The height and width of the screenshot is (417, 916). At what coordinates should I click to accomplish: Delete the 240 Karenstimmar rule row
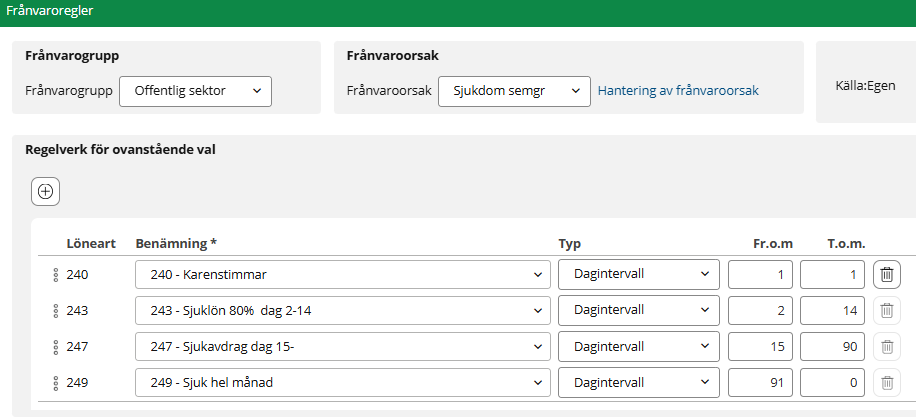886,275
